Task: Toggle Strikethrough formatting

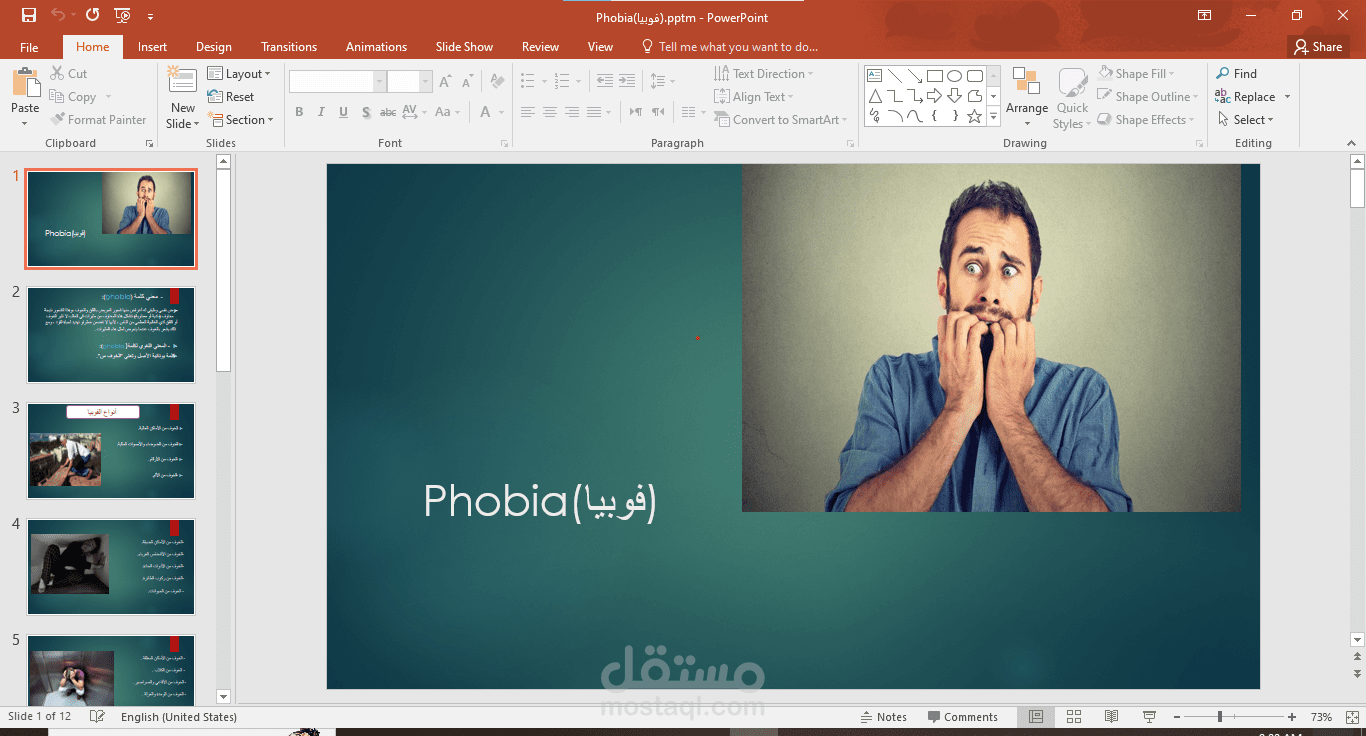Action: coord(387,112)
